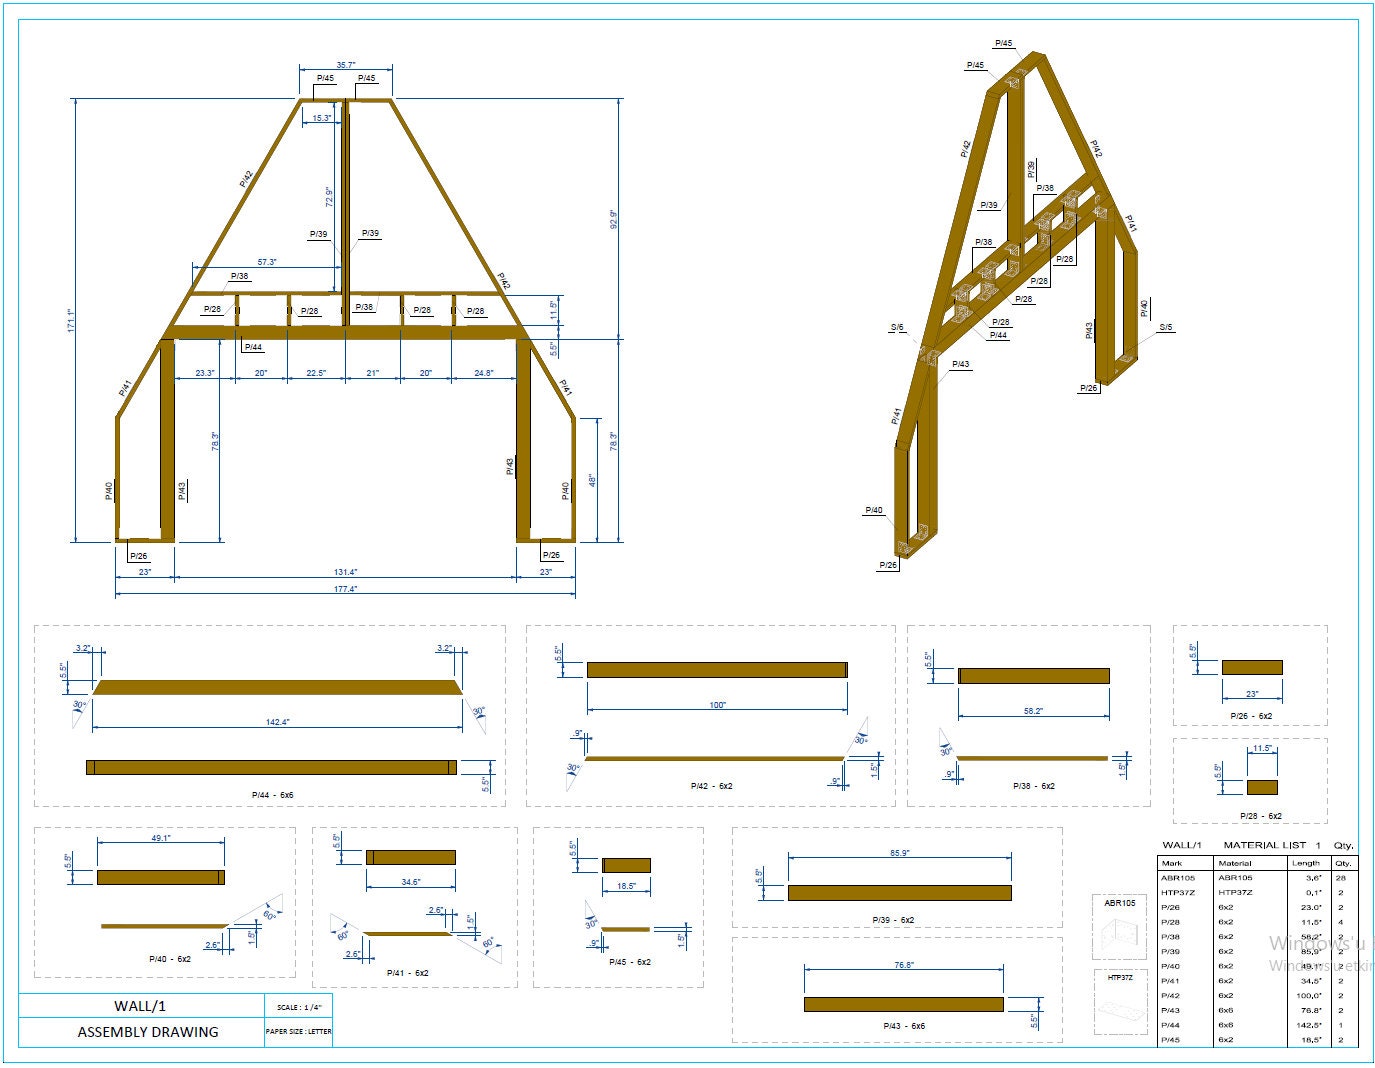Click the WALL/1 title block cell
The height and width of the screenshot is (1068, 1375).
pyautogui.click(x=140, y=1006)
